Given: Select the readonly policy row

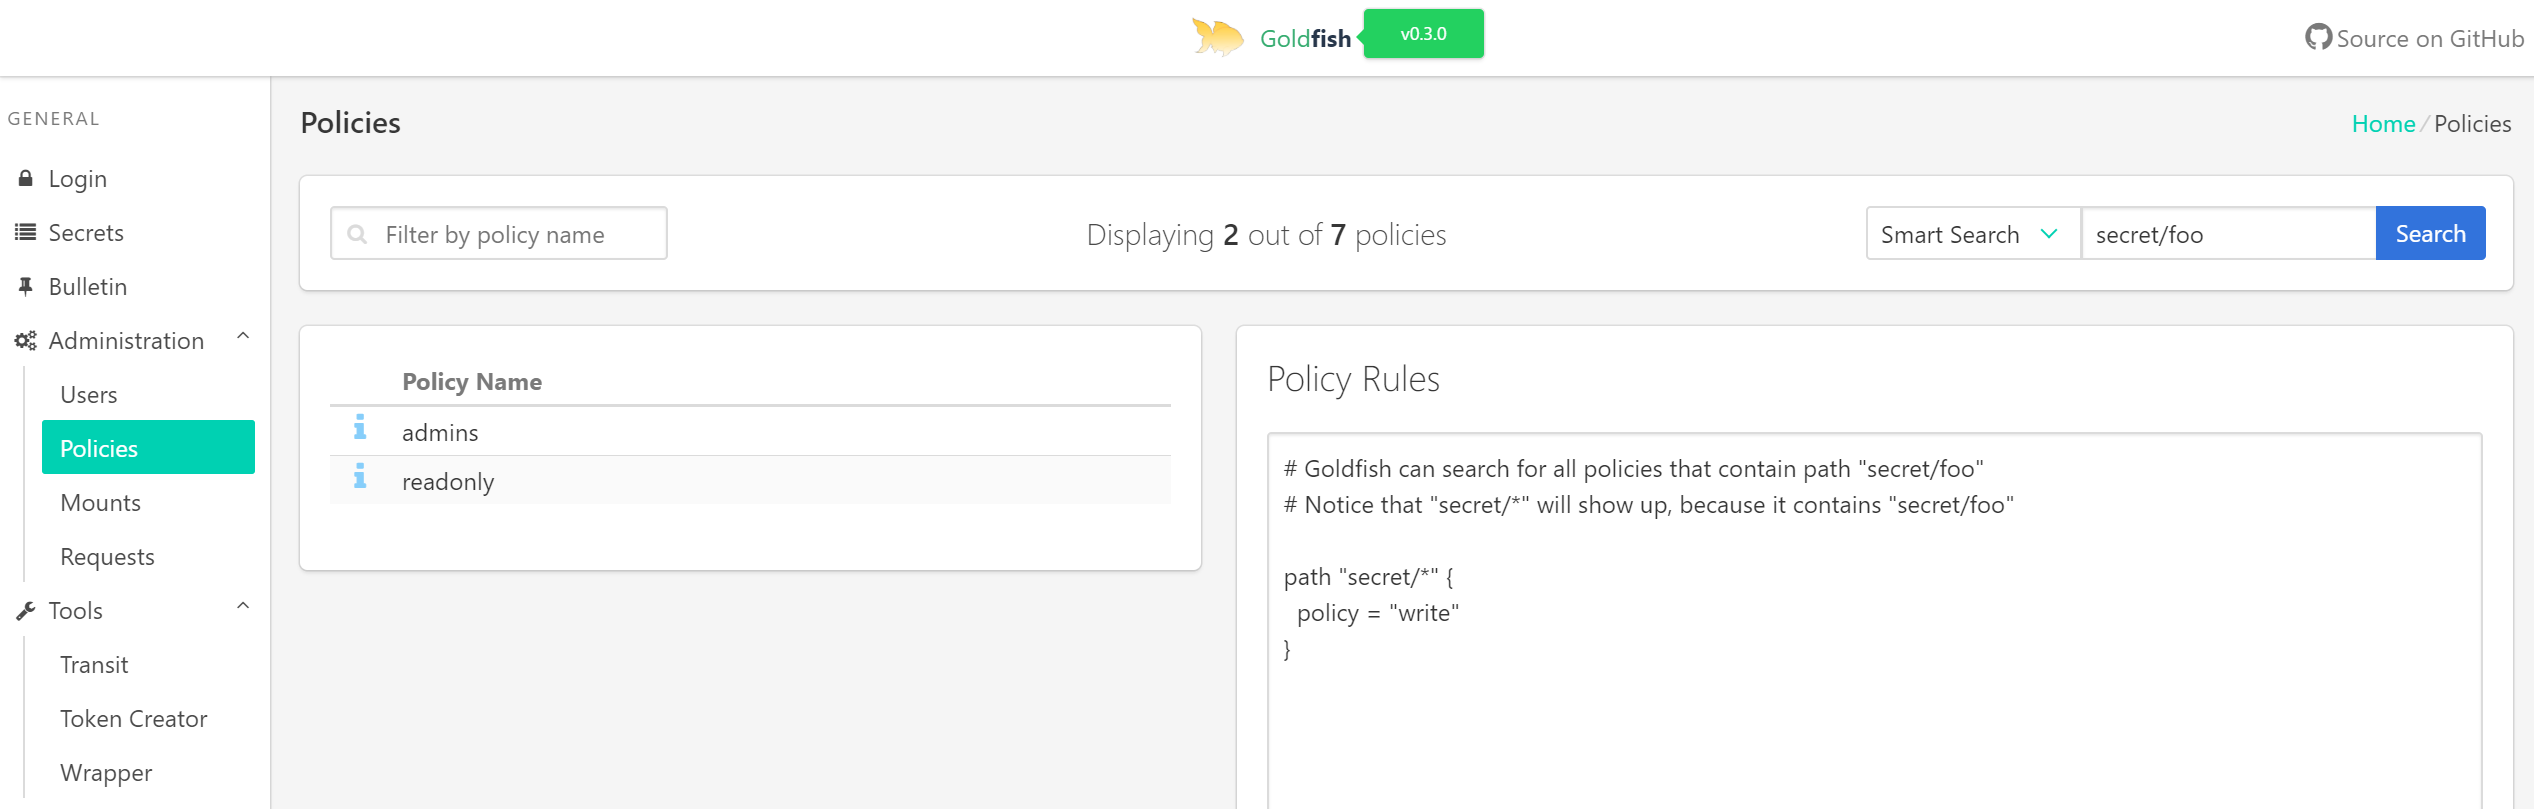Looking at the screenshot, I should click(x=750, y=481).
